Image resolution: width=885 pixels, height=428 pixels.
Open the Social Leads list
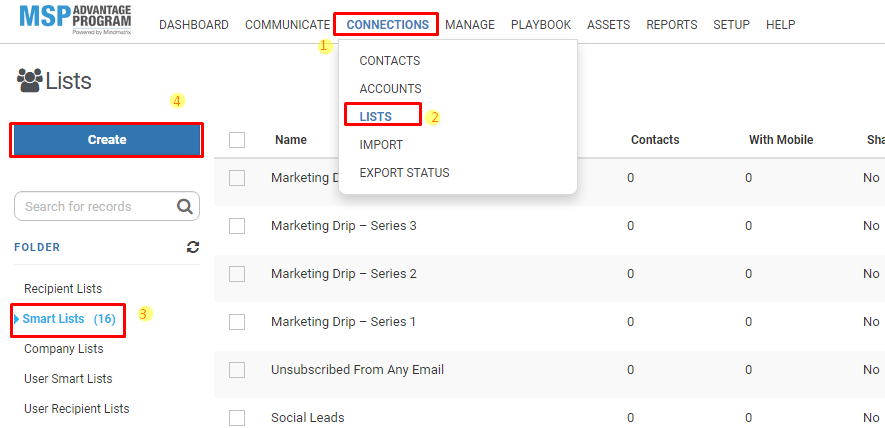coord(308,418)
